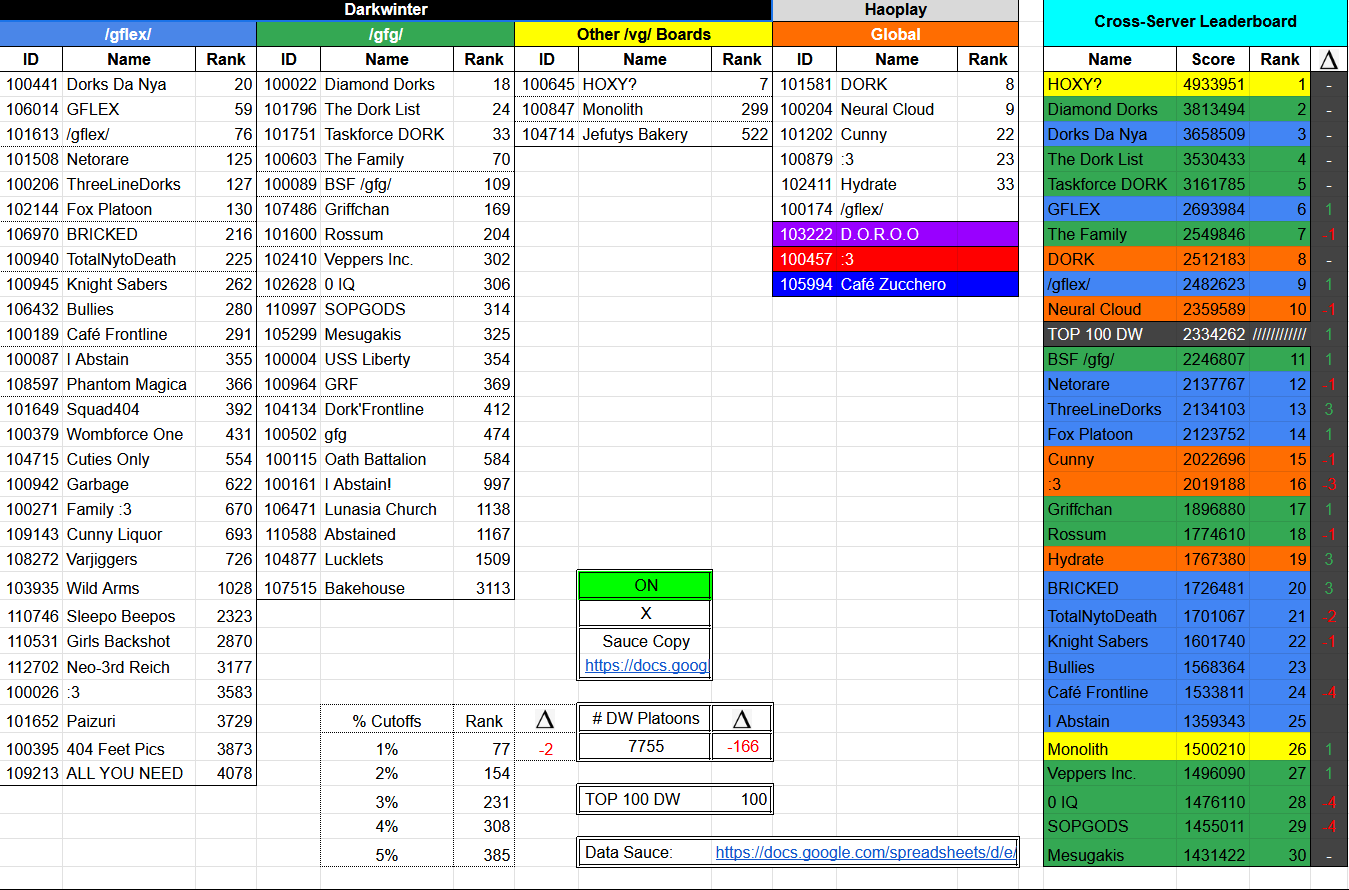Select the Cross-Server Leaderboard title

coord(1195,22)
